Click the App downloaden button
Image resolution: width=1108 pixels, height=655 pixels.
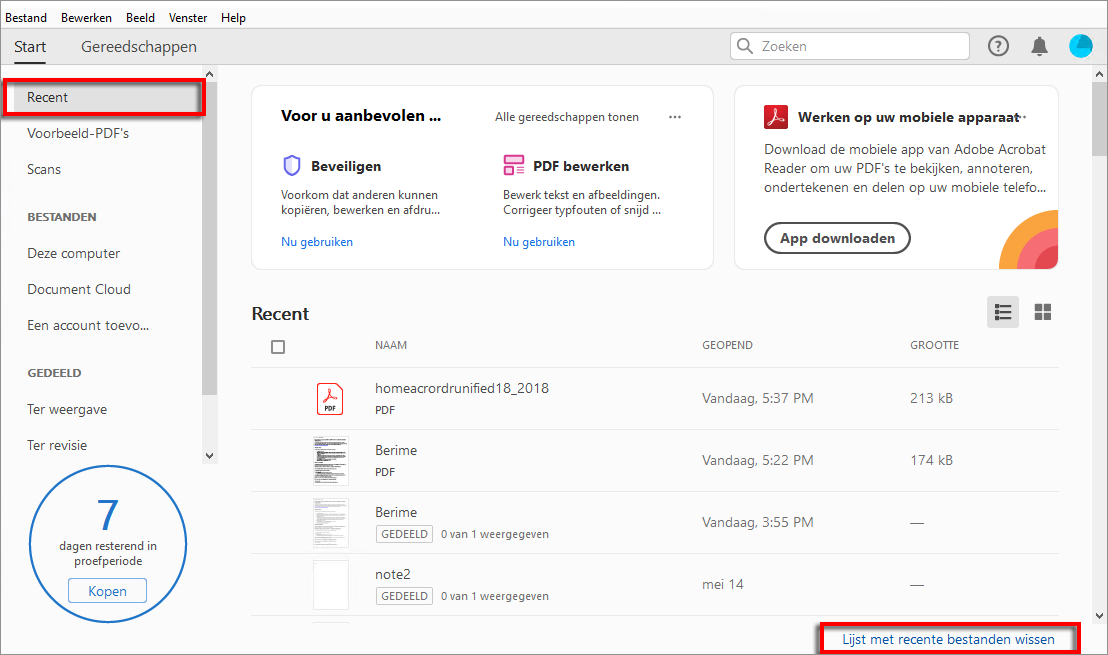point(837,239)
